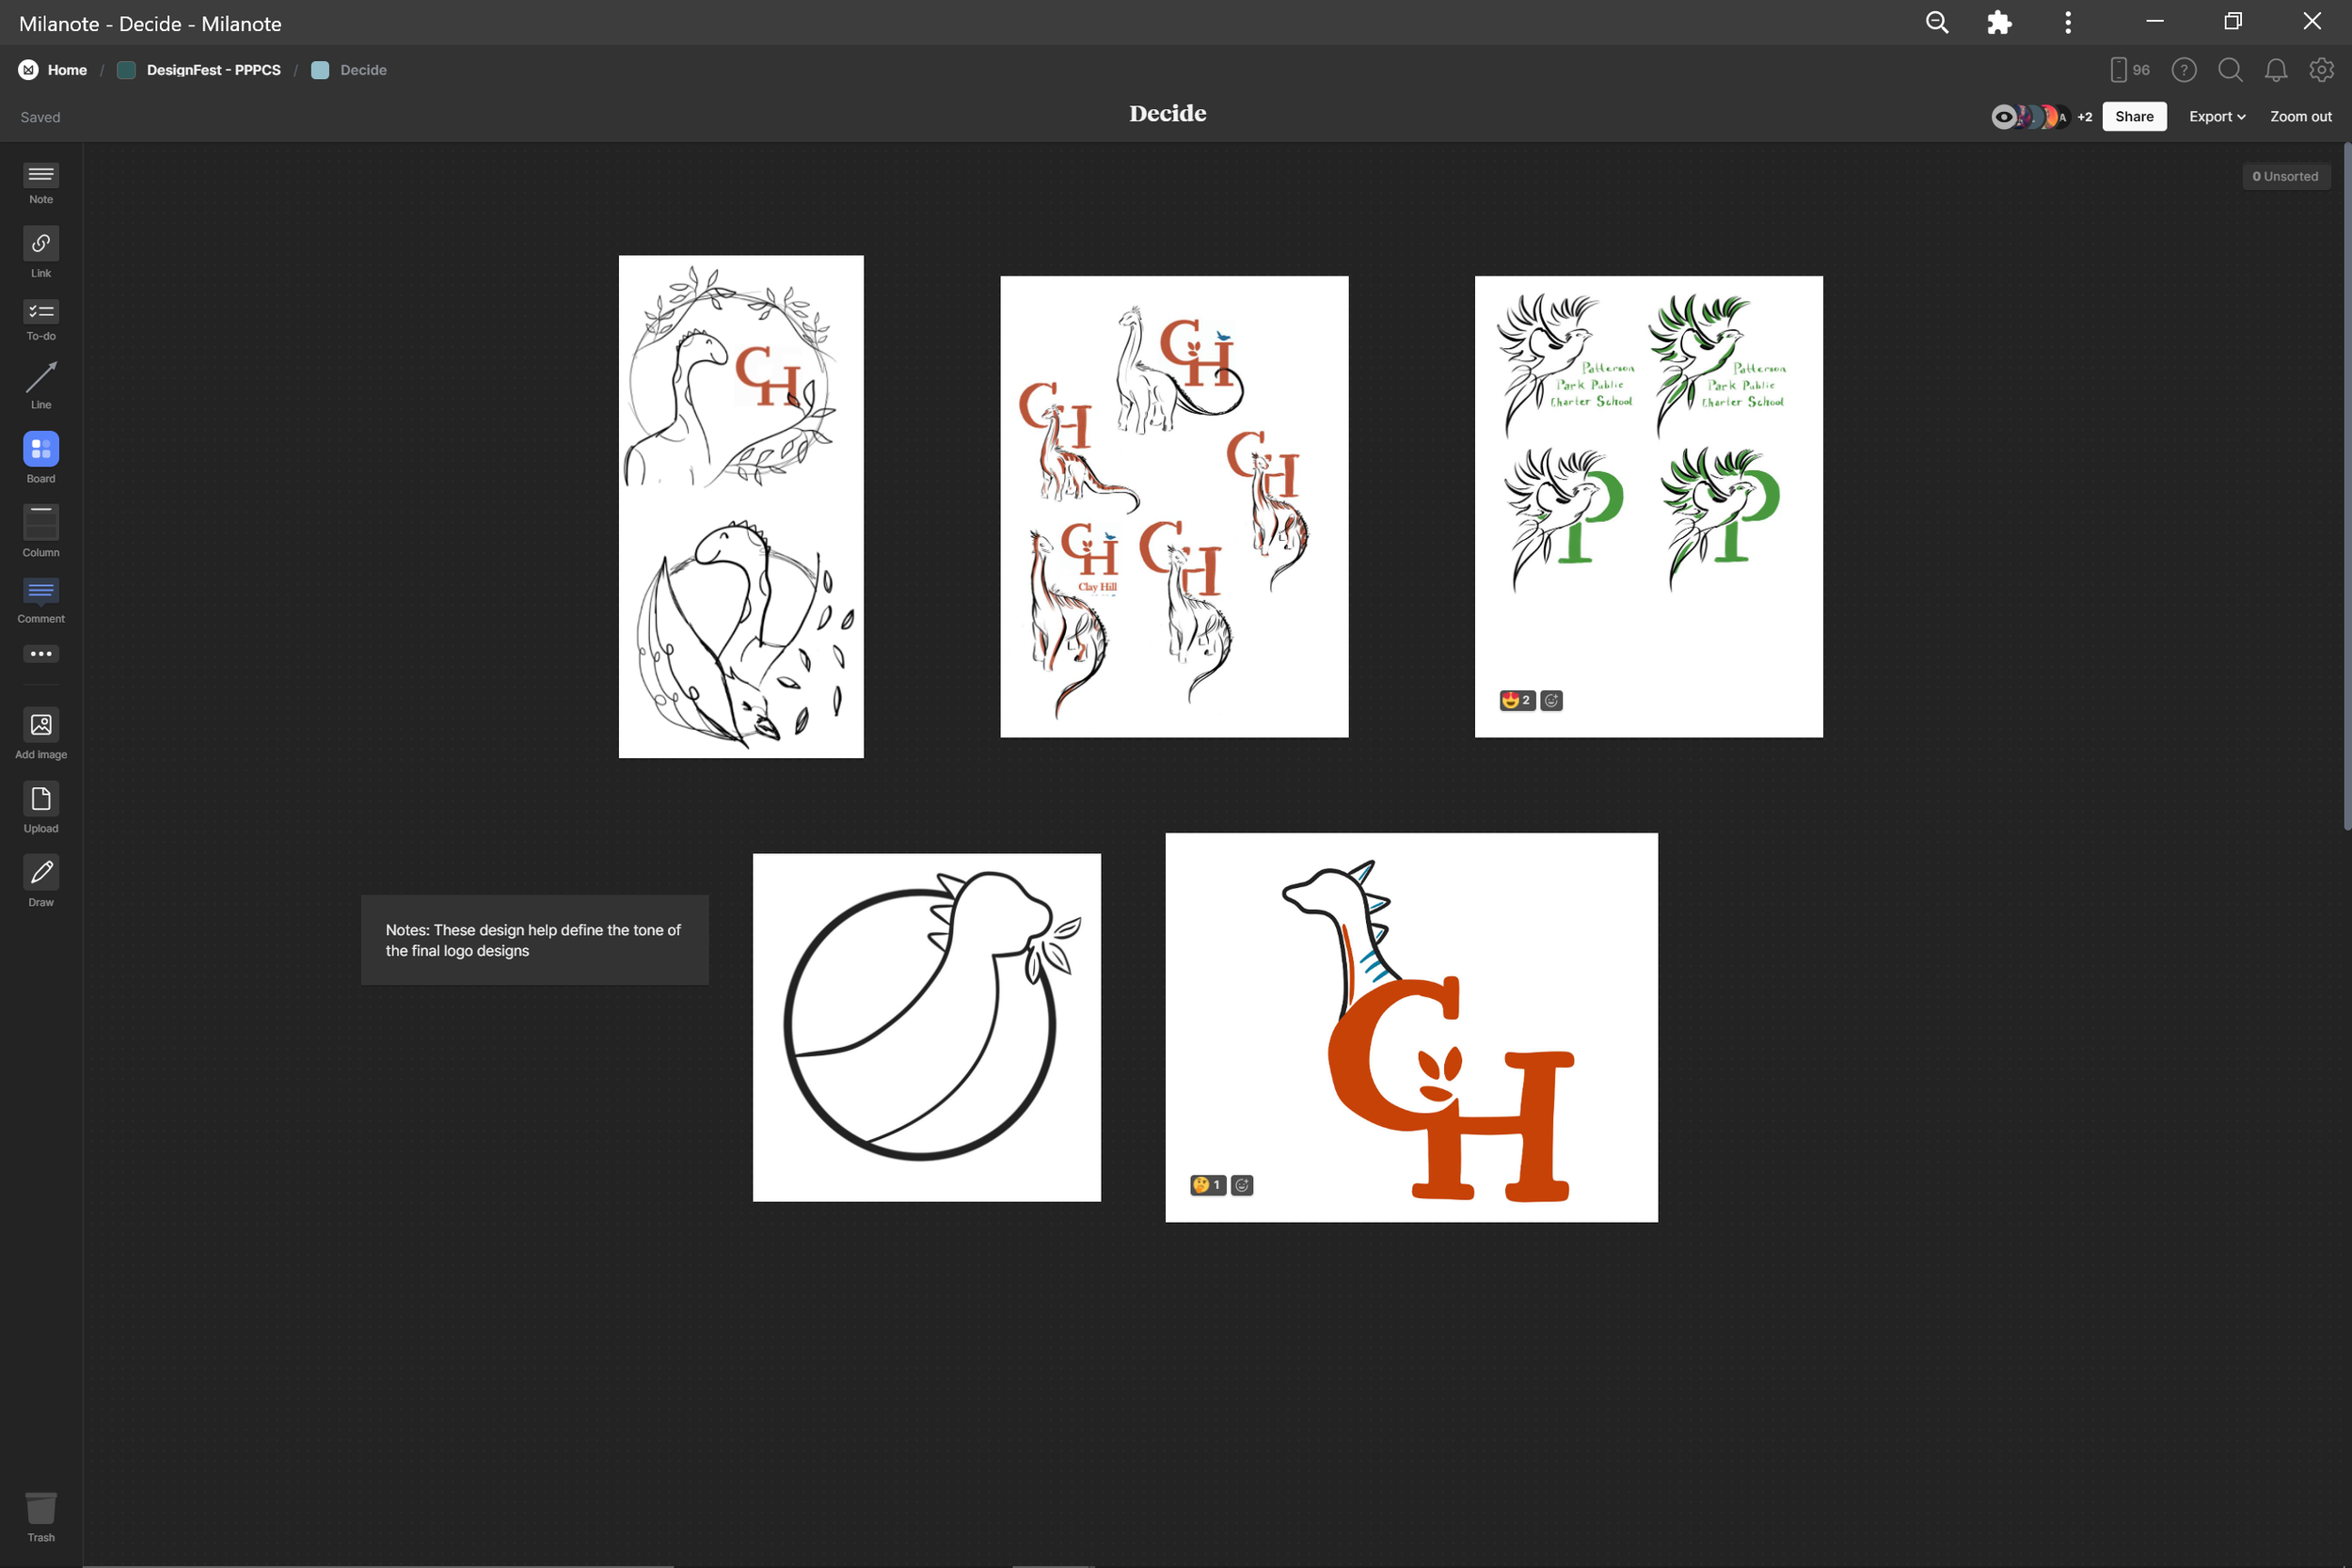Image resolution: width=2352 pixels, height=1568 pixels.
Task: Select the circle dinosaur outline logo image
Action: pos(926,1027)
